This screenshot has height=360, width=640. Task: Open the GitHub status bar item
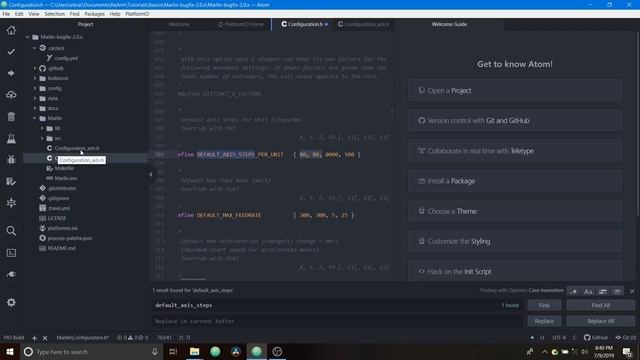tap(596, 338)
